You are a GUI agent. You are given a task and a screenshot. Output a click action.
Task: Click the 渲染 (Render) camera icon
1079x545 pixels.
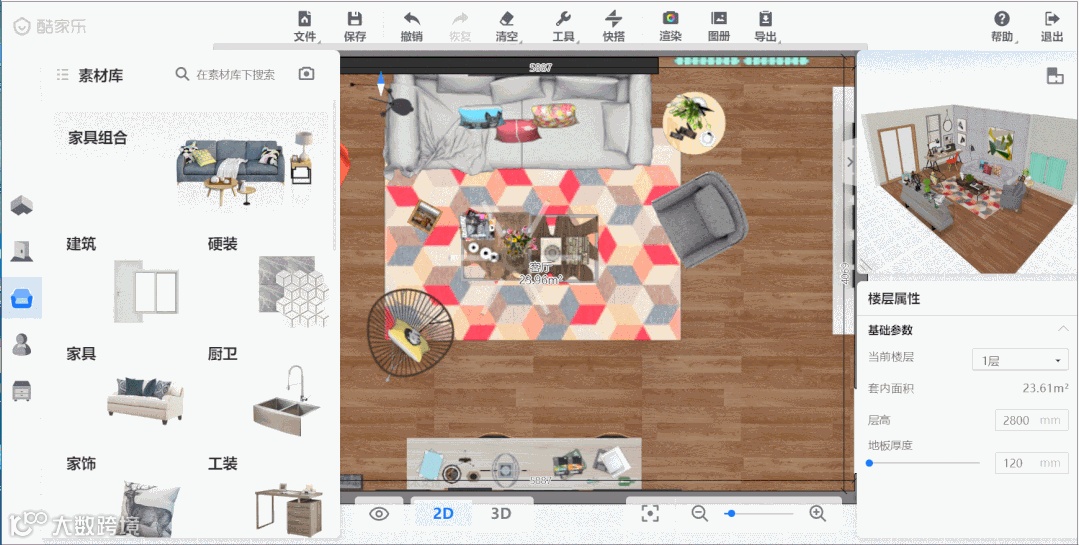[x=670, y=19]
